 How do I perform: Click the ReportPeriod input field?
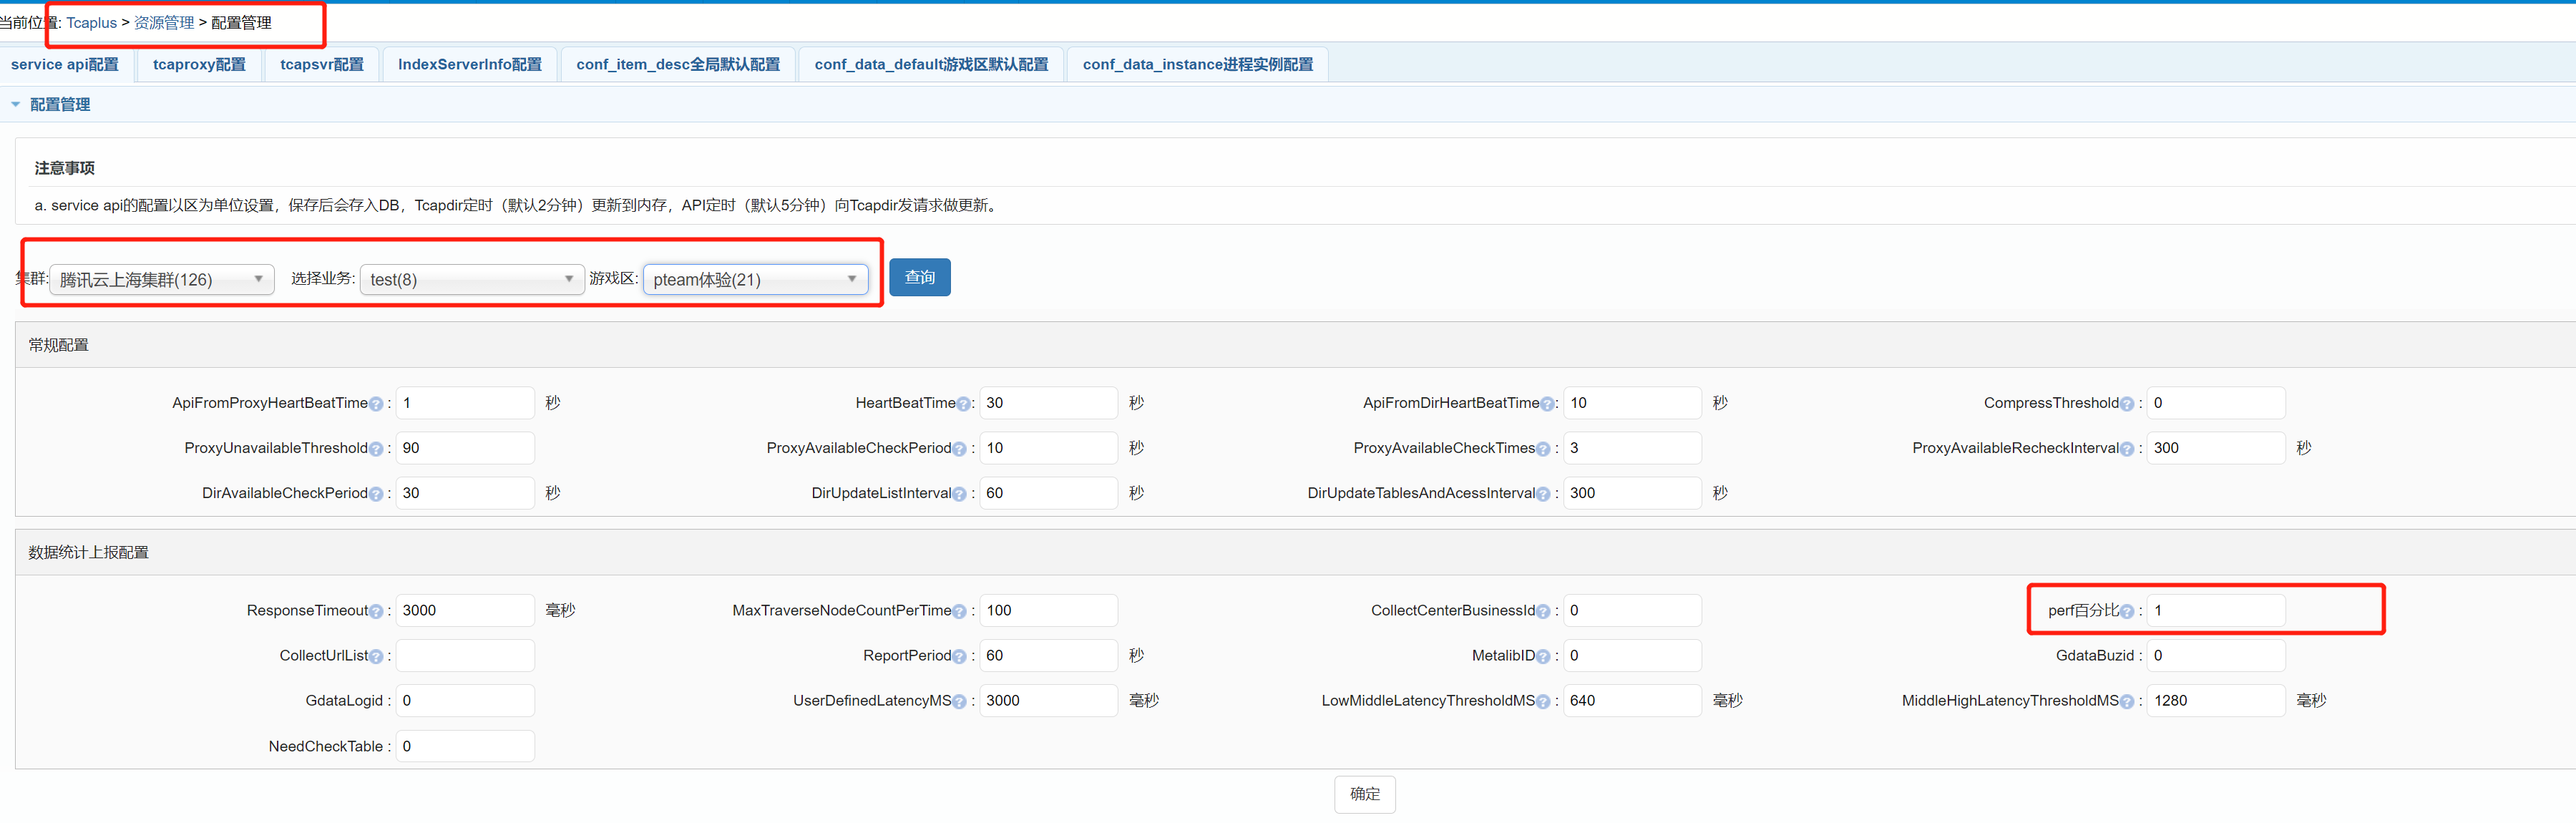pos(1047,656)
